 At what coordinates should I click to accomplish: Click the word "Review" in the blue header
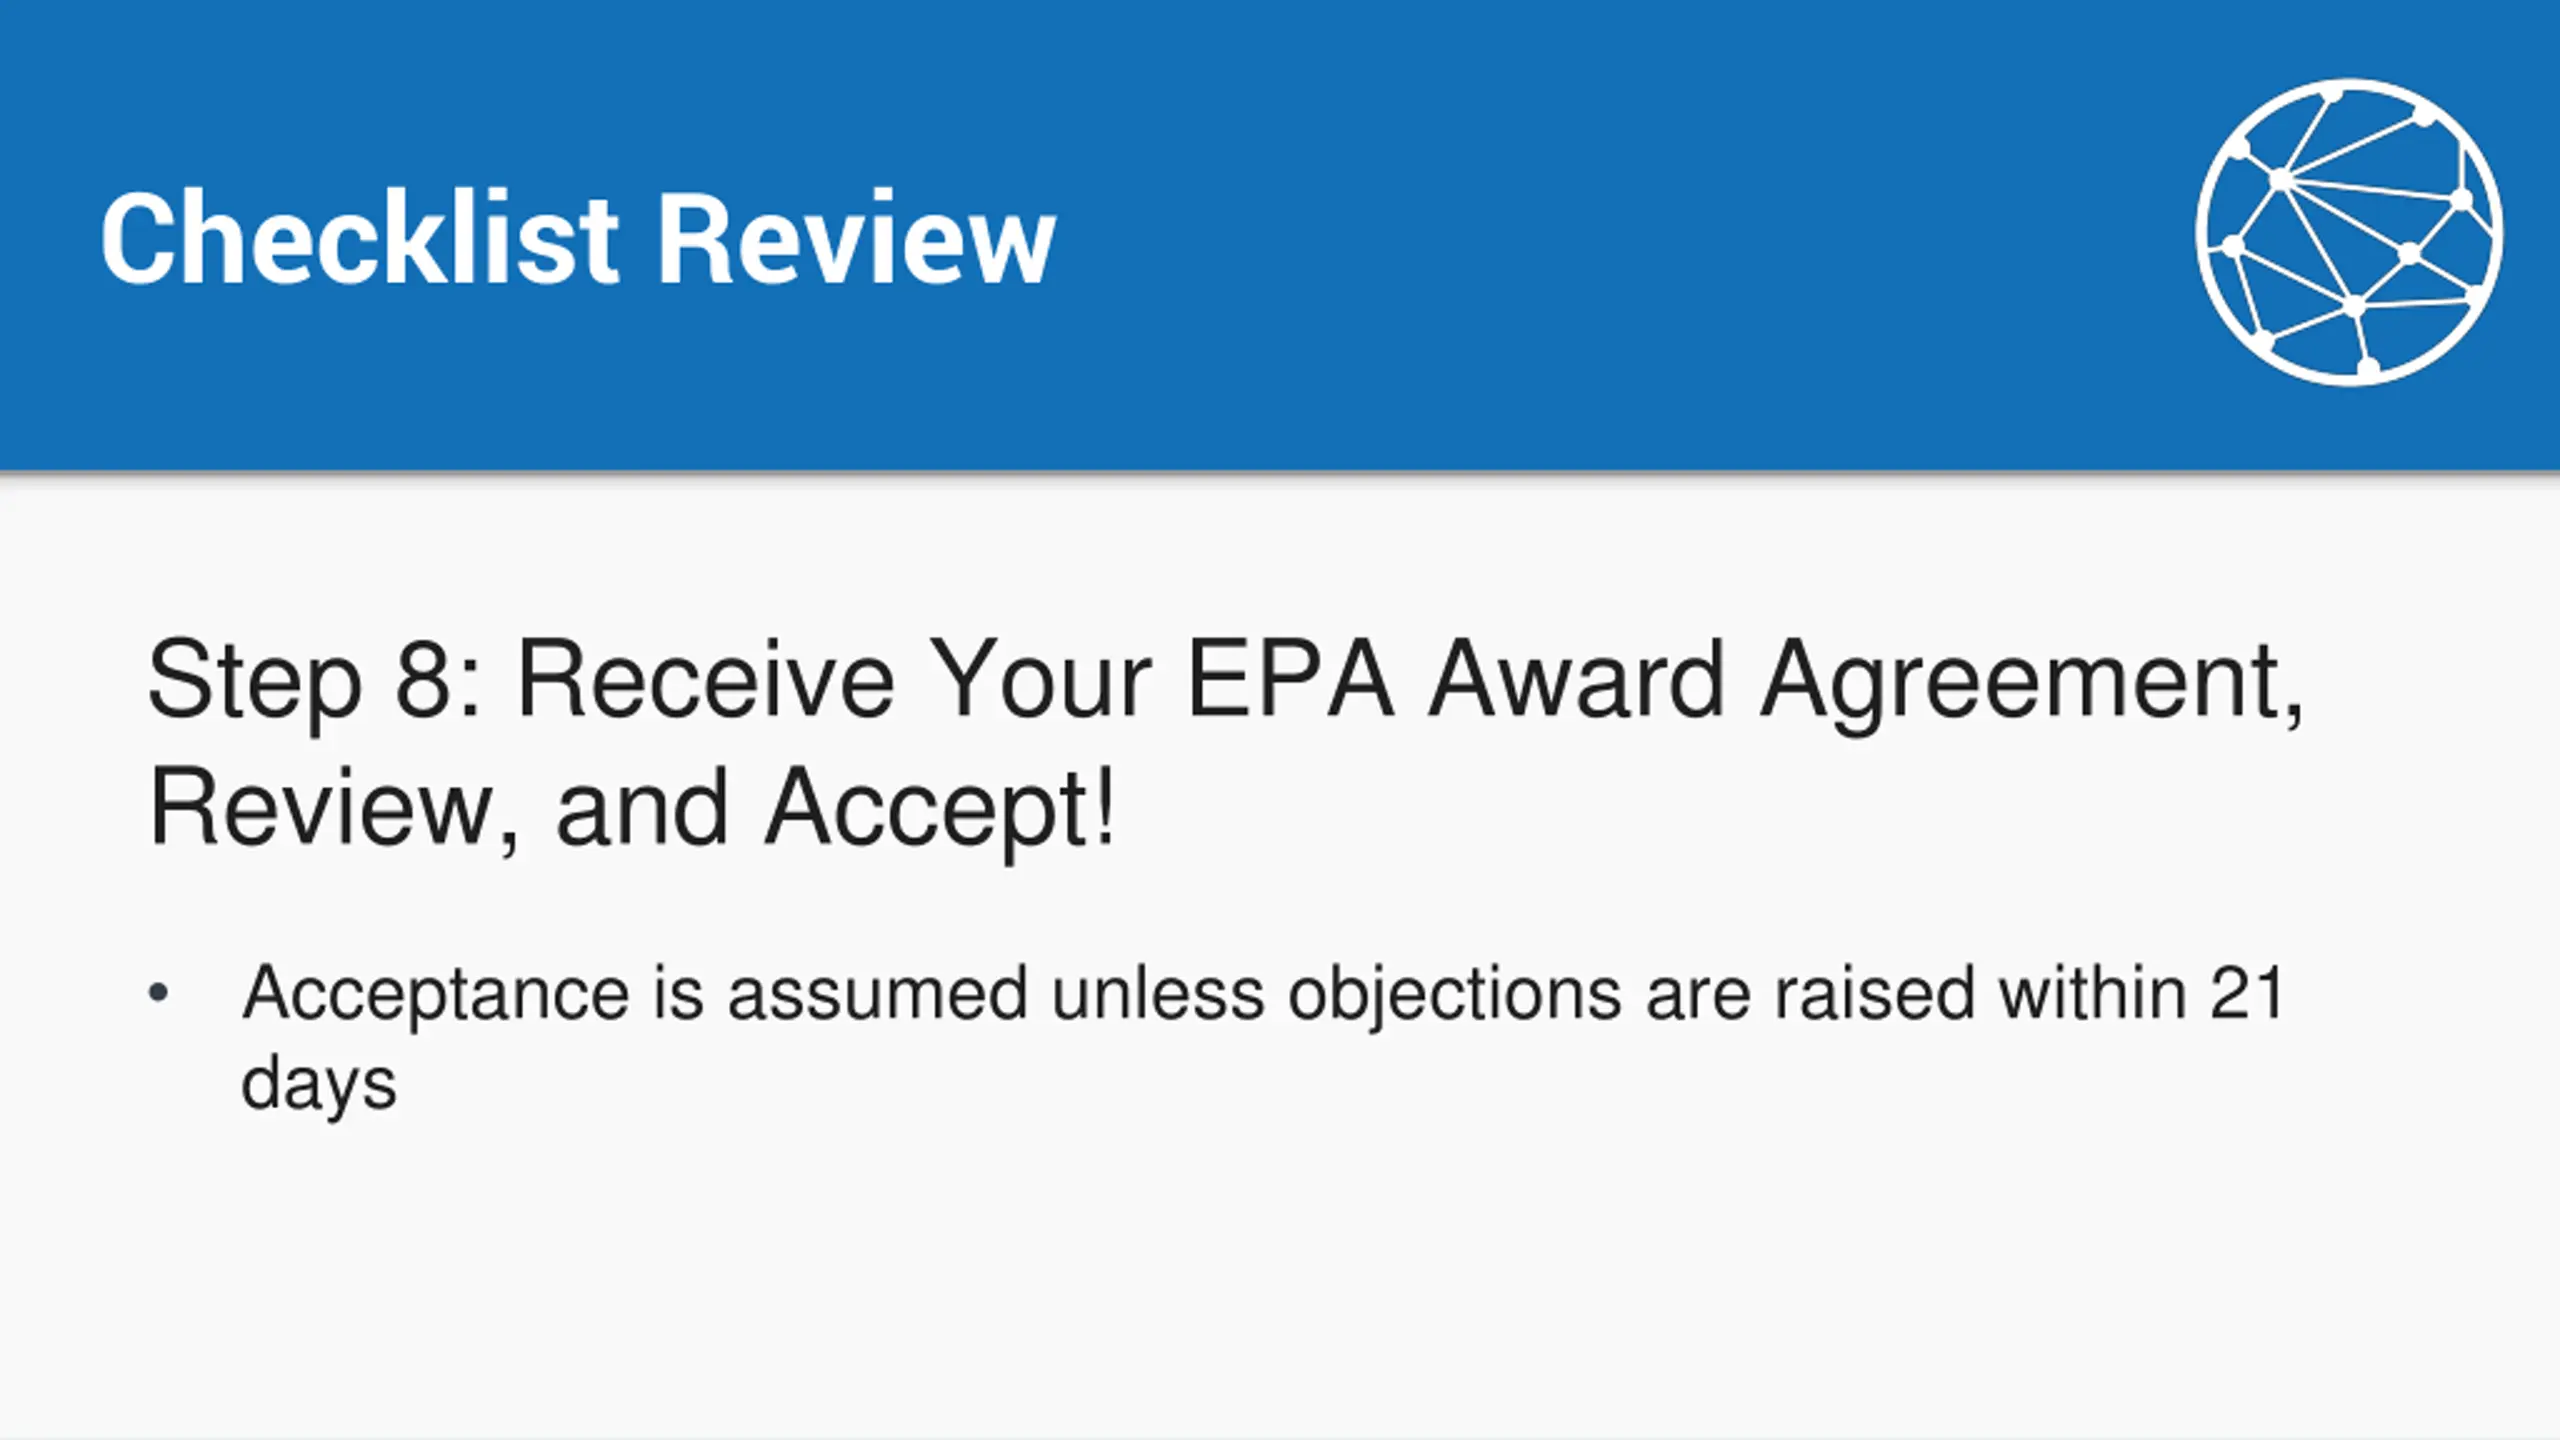tap(856, 238)
